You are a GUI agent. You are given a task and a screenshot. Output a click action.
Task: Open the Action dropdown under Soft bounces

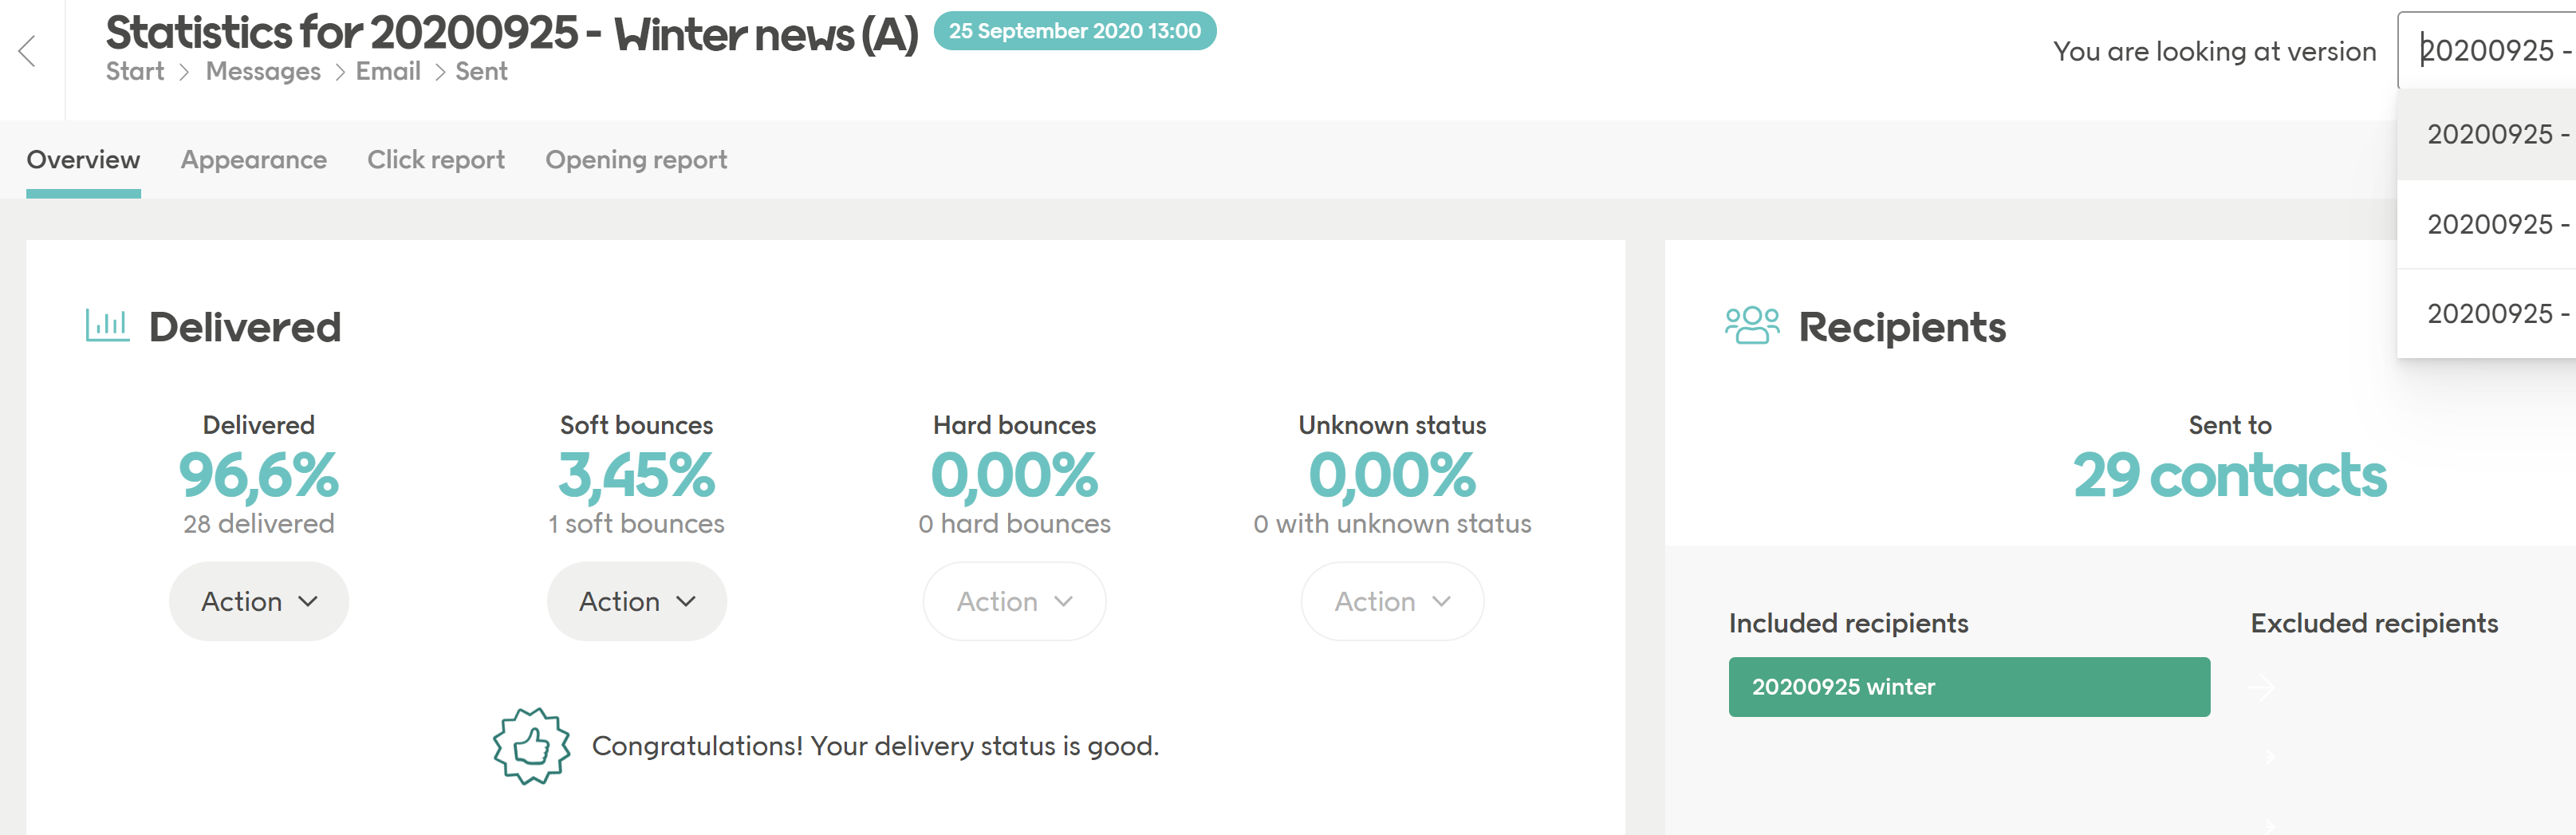tap(637, 601)
